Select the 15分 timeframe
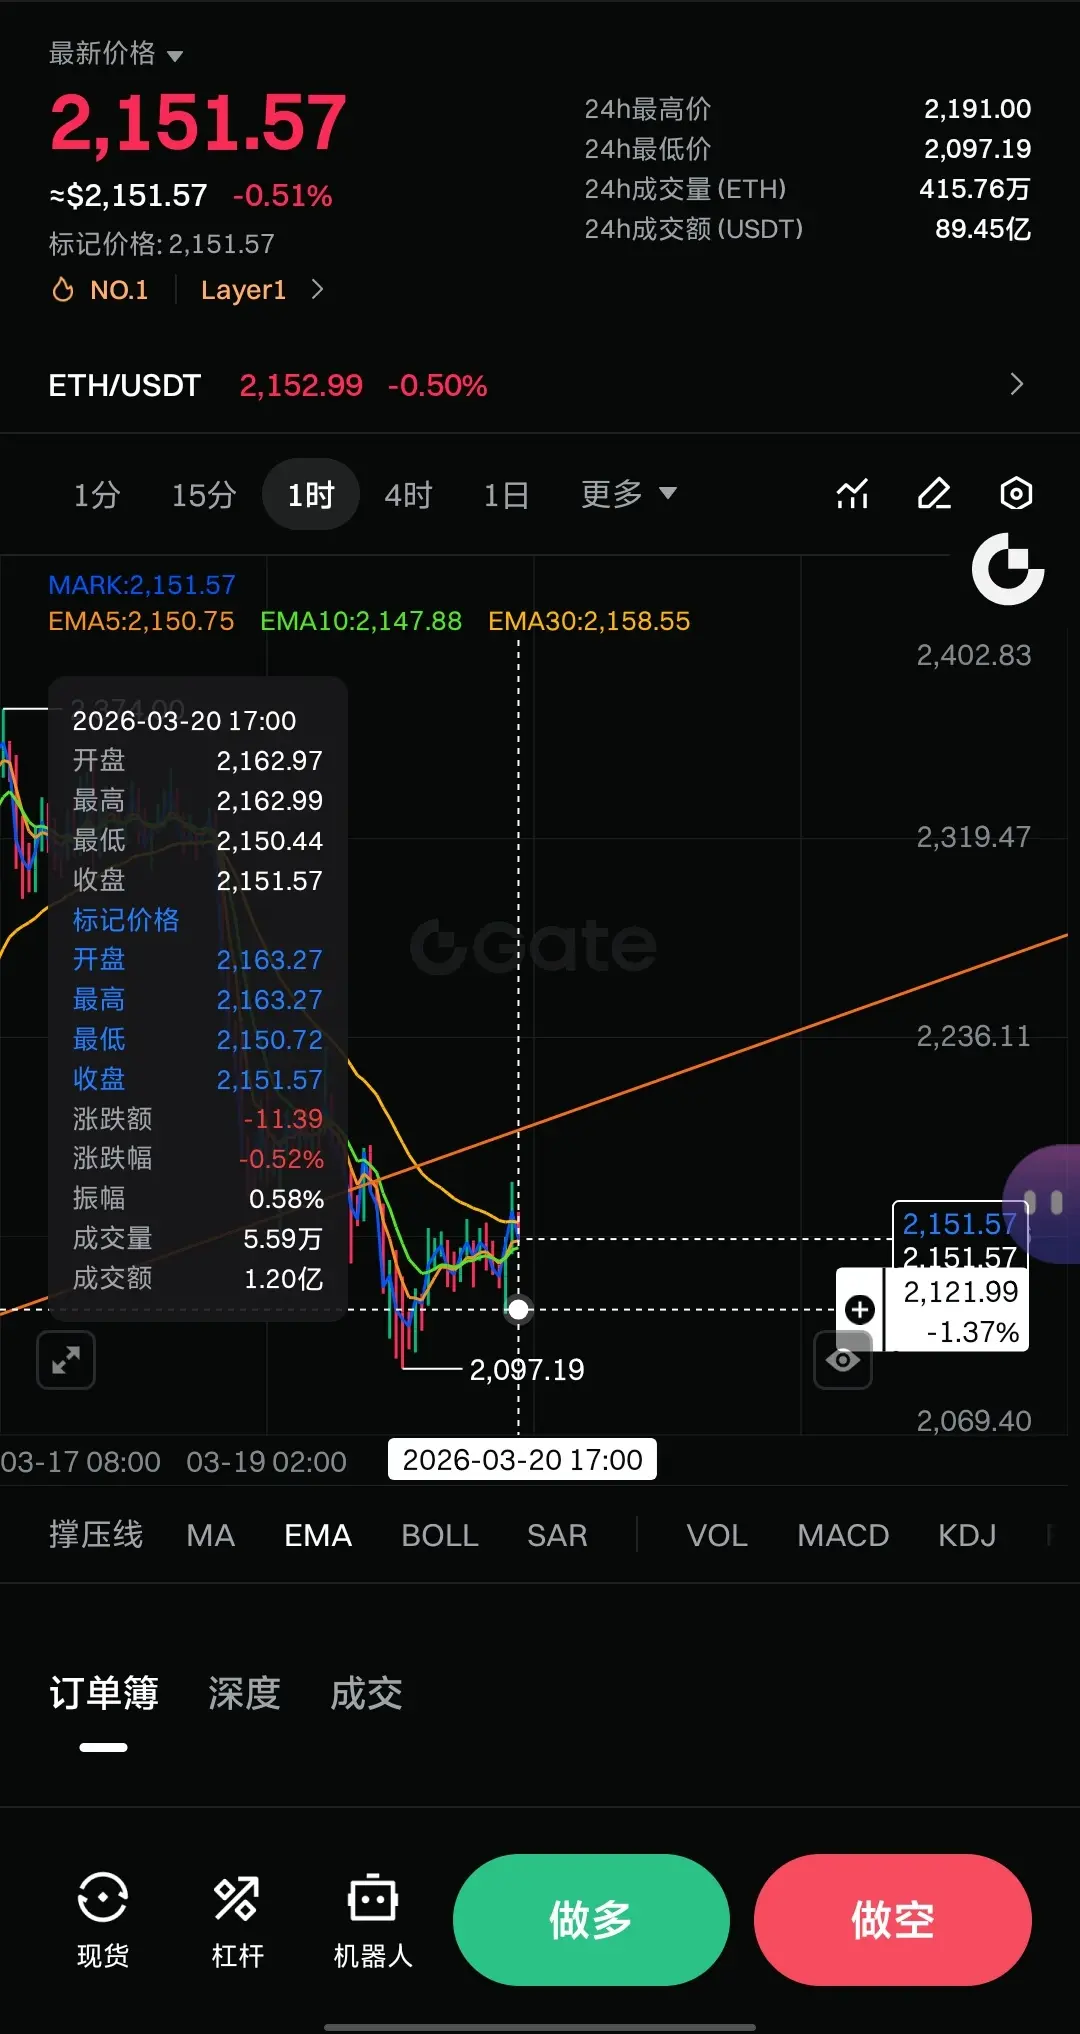 (204, 494)
